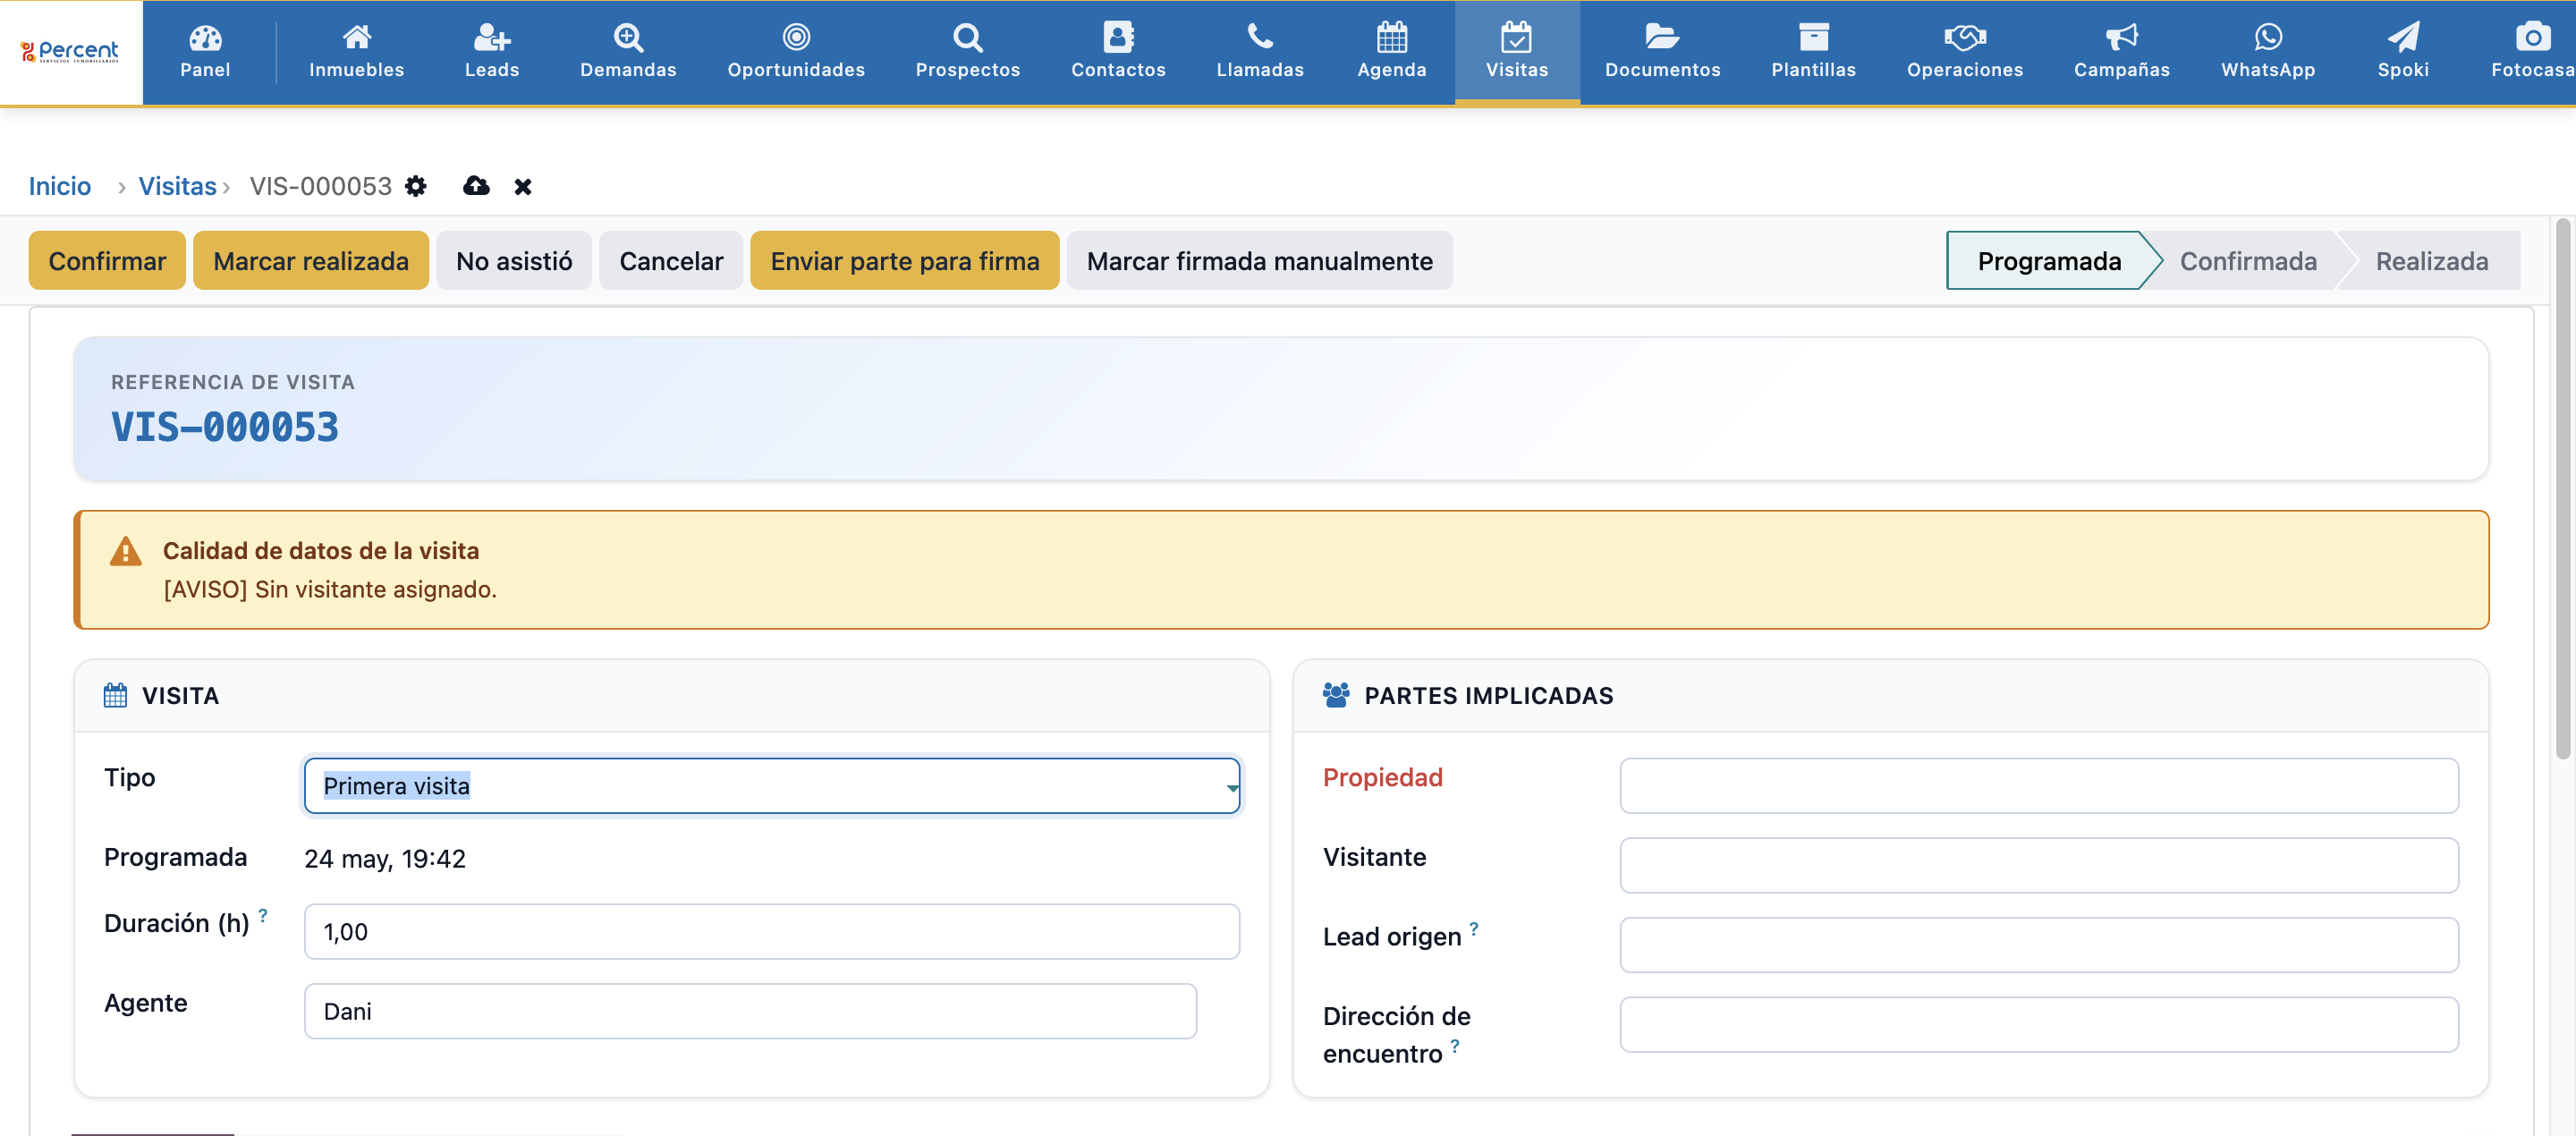
Task: Click Enviar parte para firma
Action: point(904,261)
